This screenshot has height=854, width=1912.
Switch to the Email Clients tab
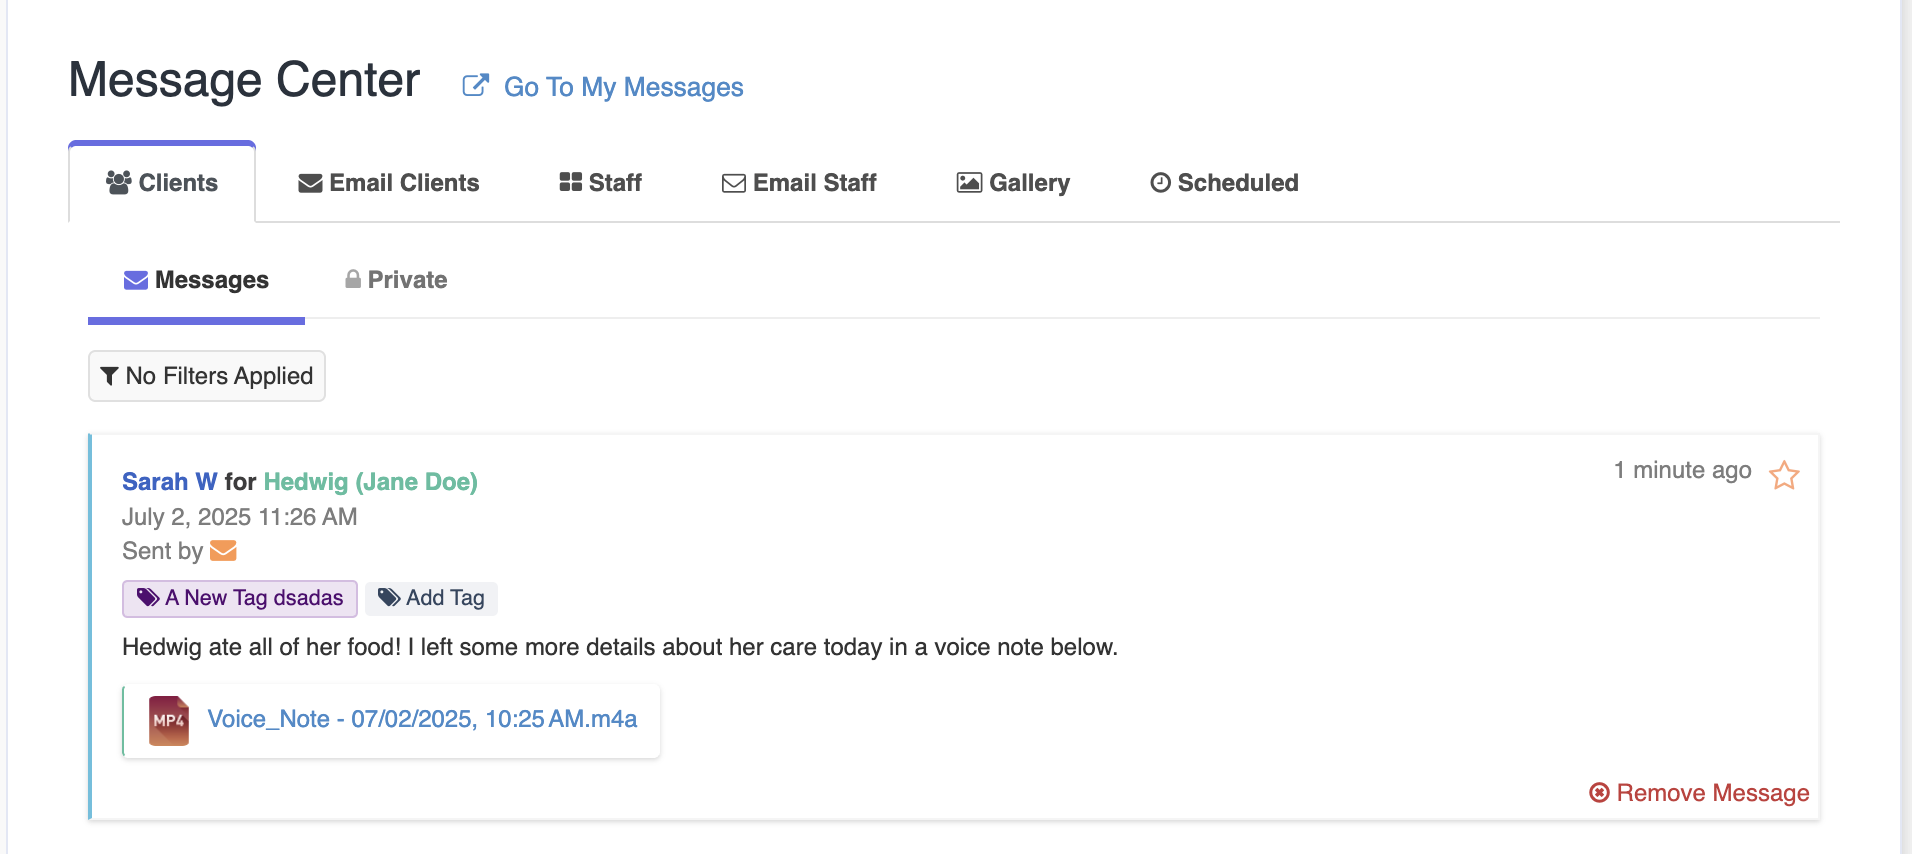(389, 183)
